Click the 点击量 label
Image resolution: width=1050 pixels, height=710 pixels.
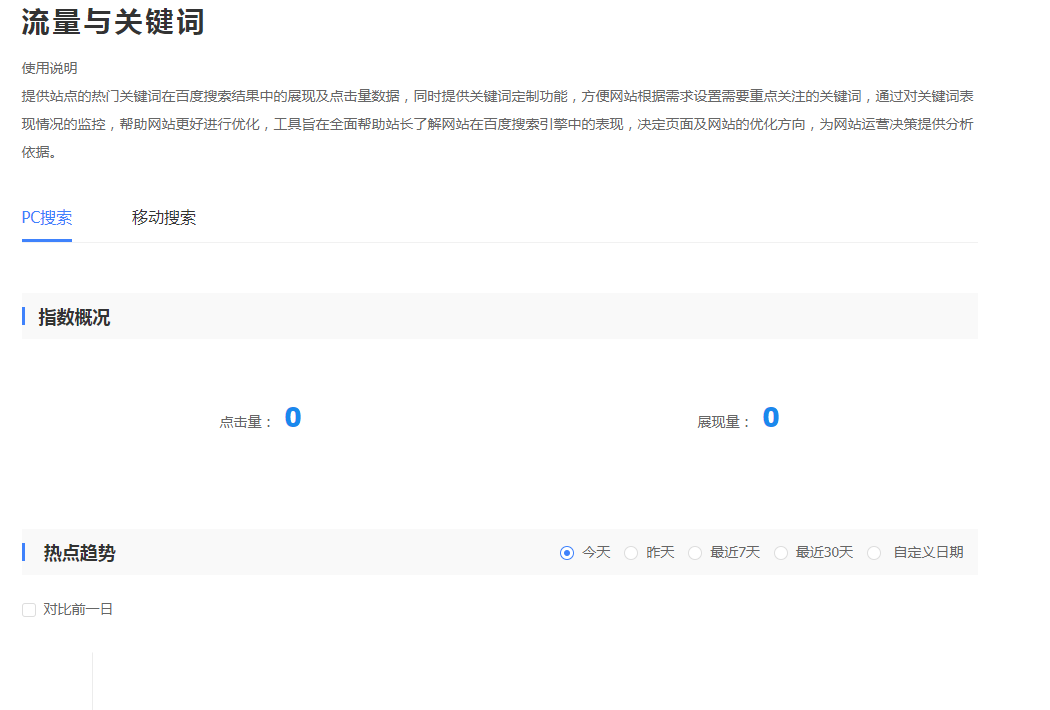[246, 422]
